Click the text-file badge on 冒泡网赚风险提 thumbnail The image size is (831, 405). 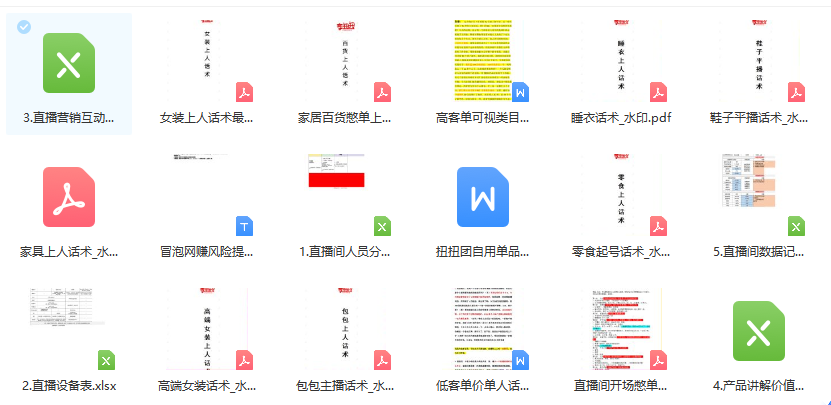click(x=244, y=226)
